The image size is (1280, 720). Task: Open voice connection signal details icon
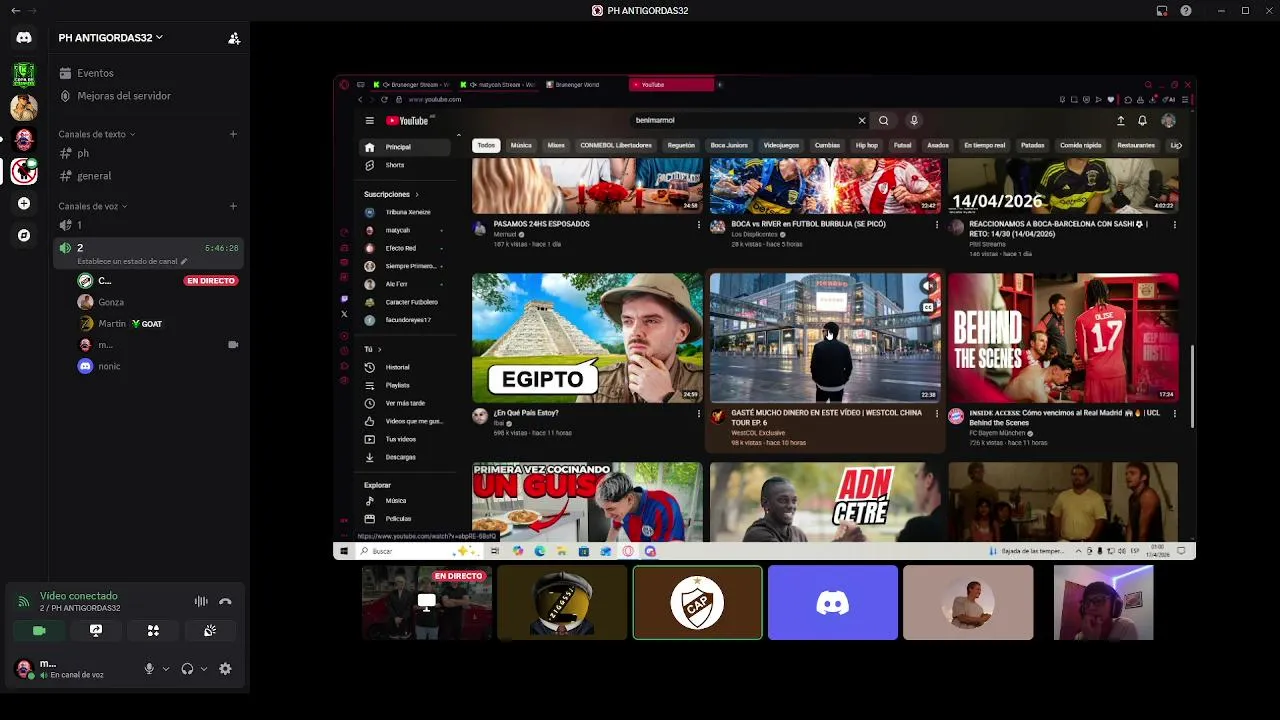click(x=23, y=602)
